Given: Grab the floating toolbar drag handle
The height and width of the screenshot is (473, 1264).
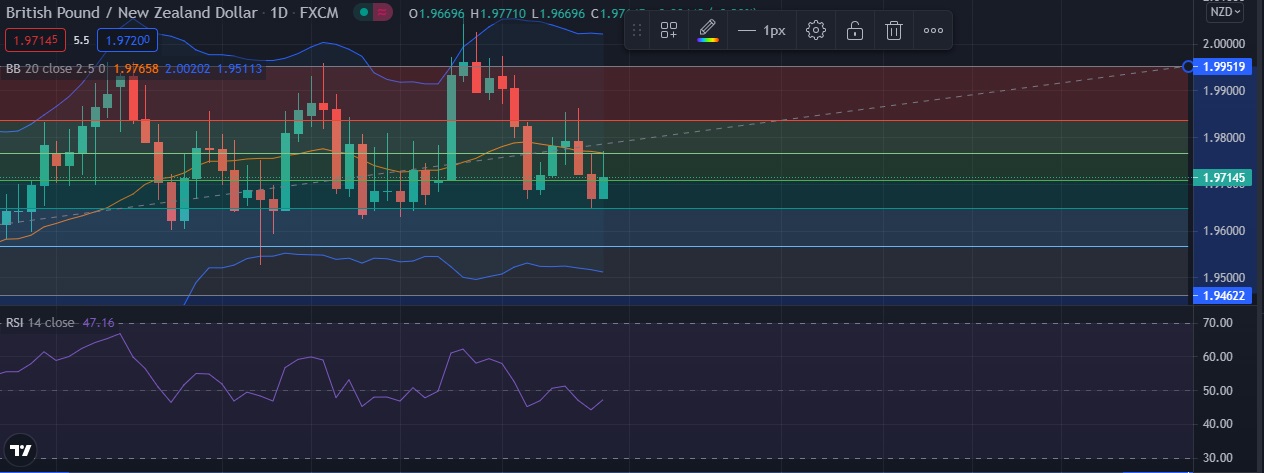Looking at the screenshot, I should point(639,30).
